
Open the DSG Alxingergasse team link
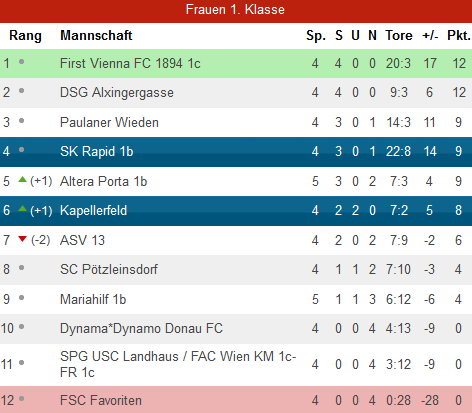pyautogui.click(x=117, y=92)
